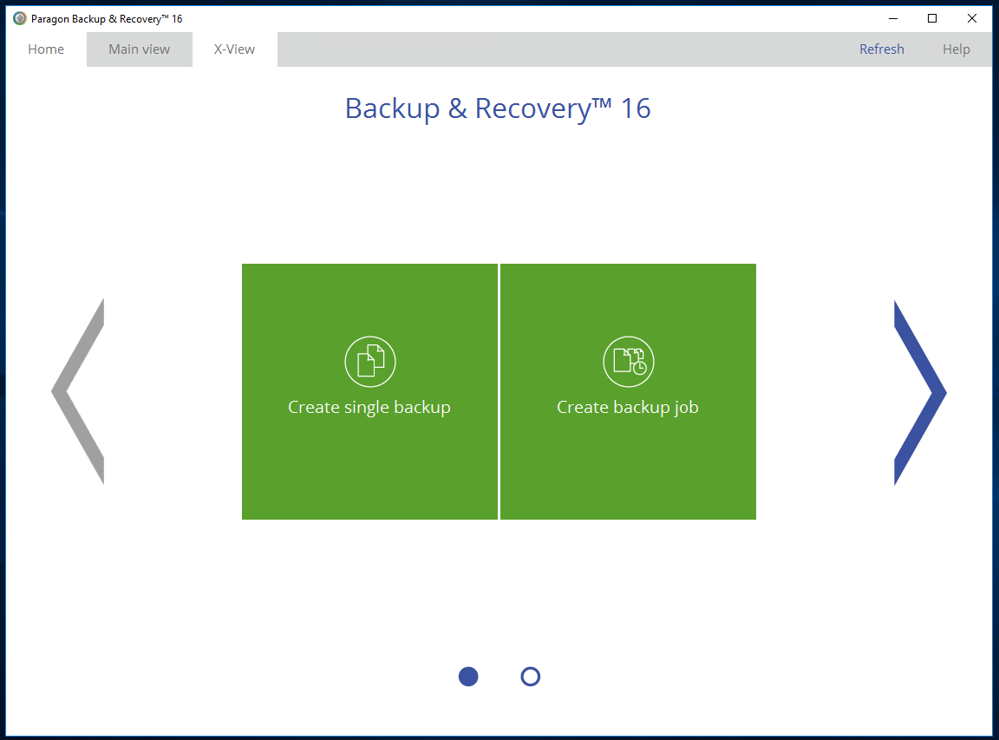
Task: Go to next page with blue right arrow
Action: tap(920, 393)
